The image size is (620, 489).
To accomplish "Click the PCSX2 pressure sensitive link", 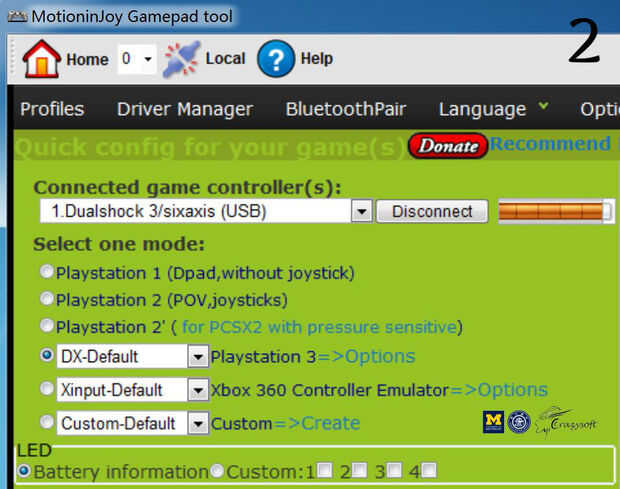I will [319, 327].
